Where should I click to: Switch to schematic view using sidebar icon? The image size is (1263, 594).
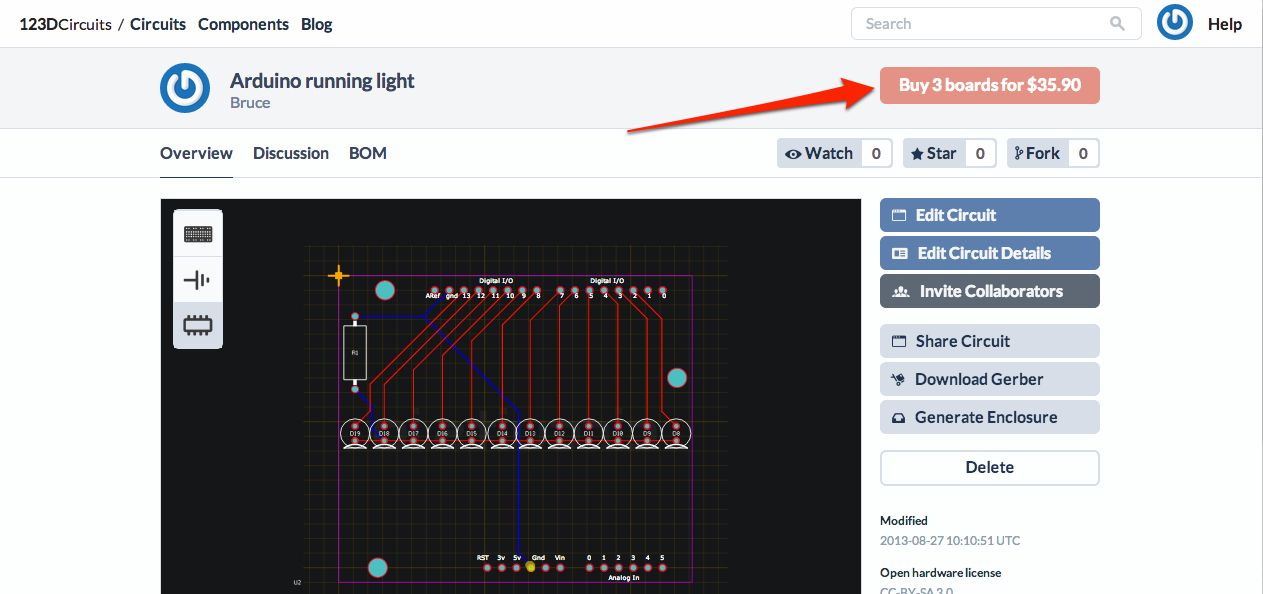pyautogui.click(x=198, y=279)
